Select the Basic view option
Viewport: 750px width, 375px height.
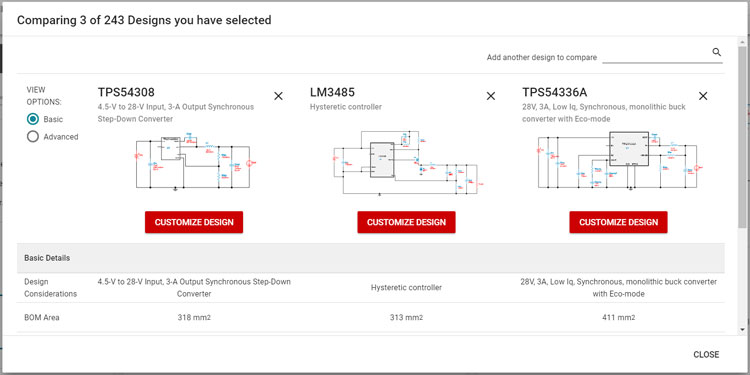(x=33, y=119)
